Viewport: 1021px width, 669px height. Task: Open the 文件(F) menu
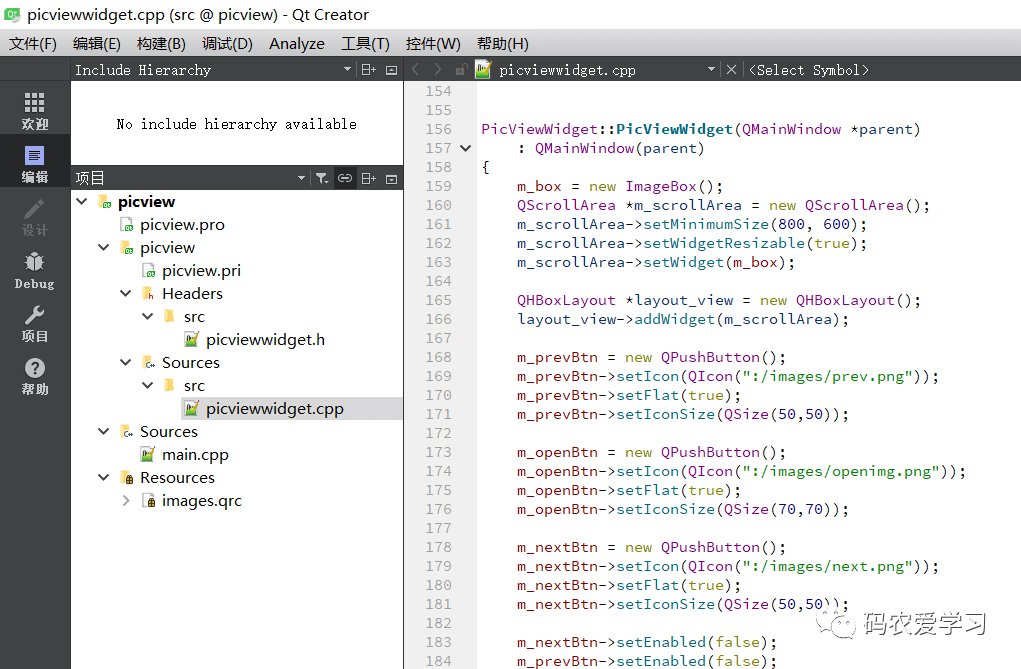(x=33, y=44)
